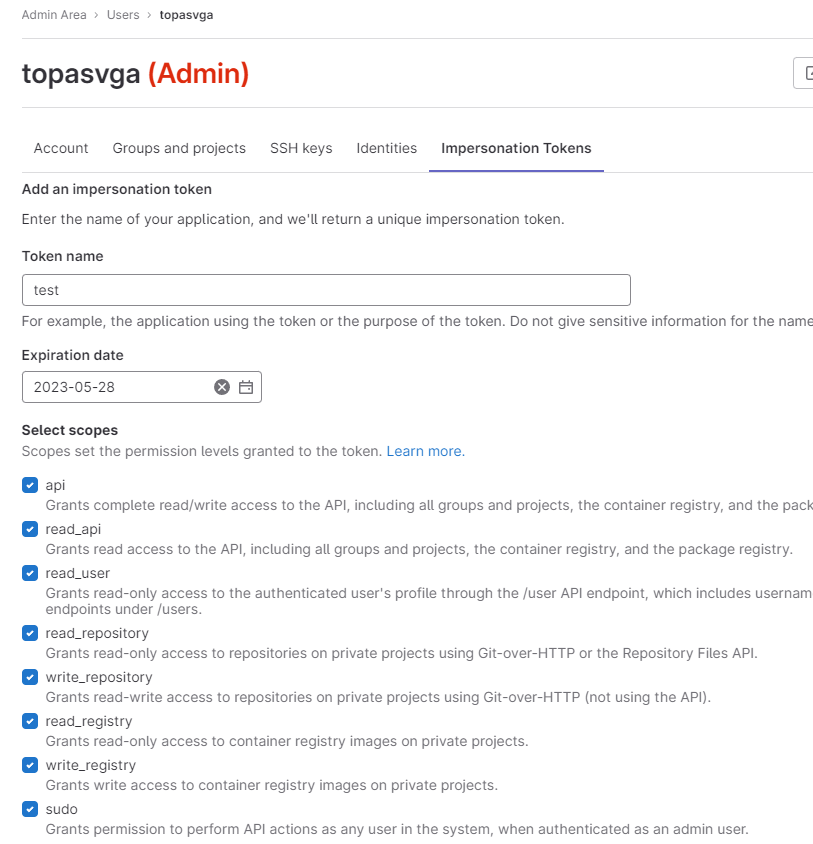Click the edit icon button at top right
The image size is (813, 844).
[804, 73]
